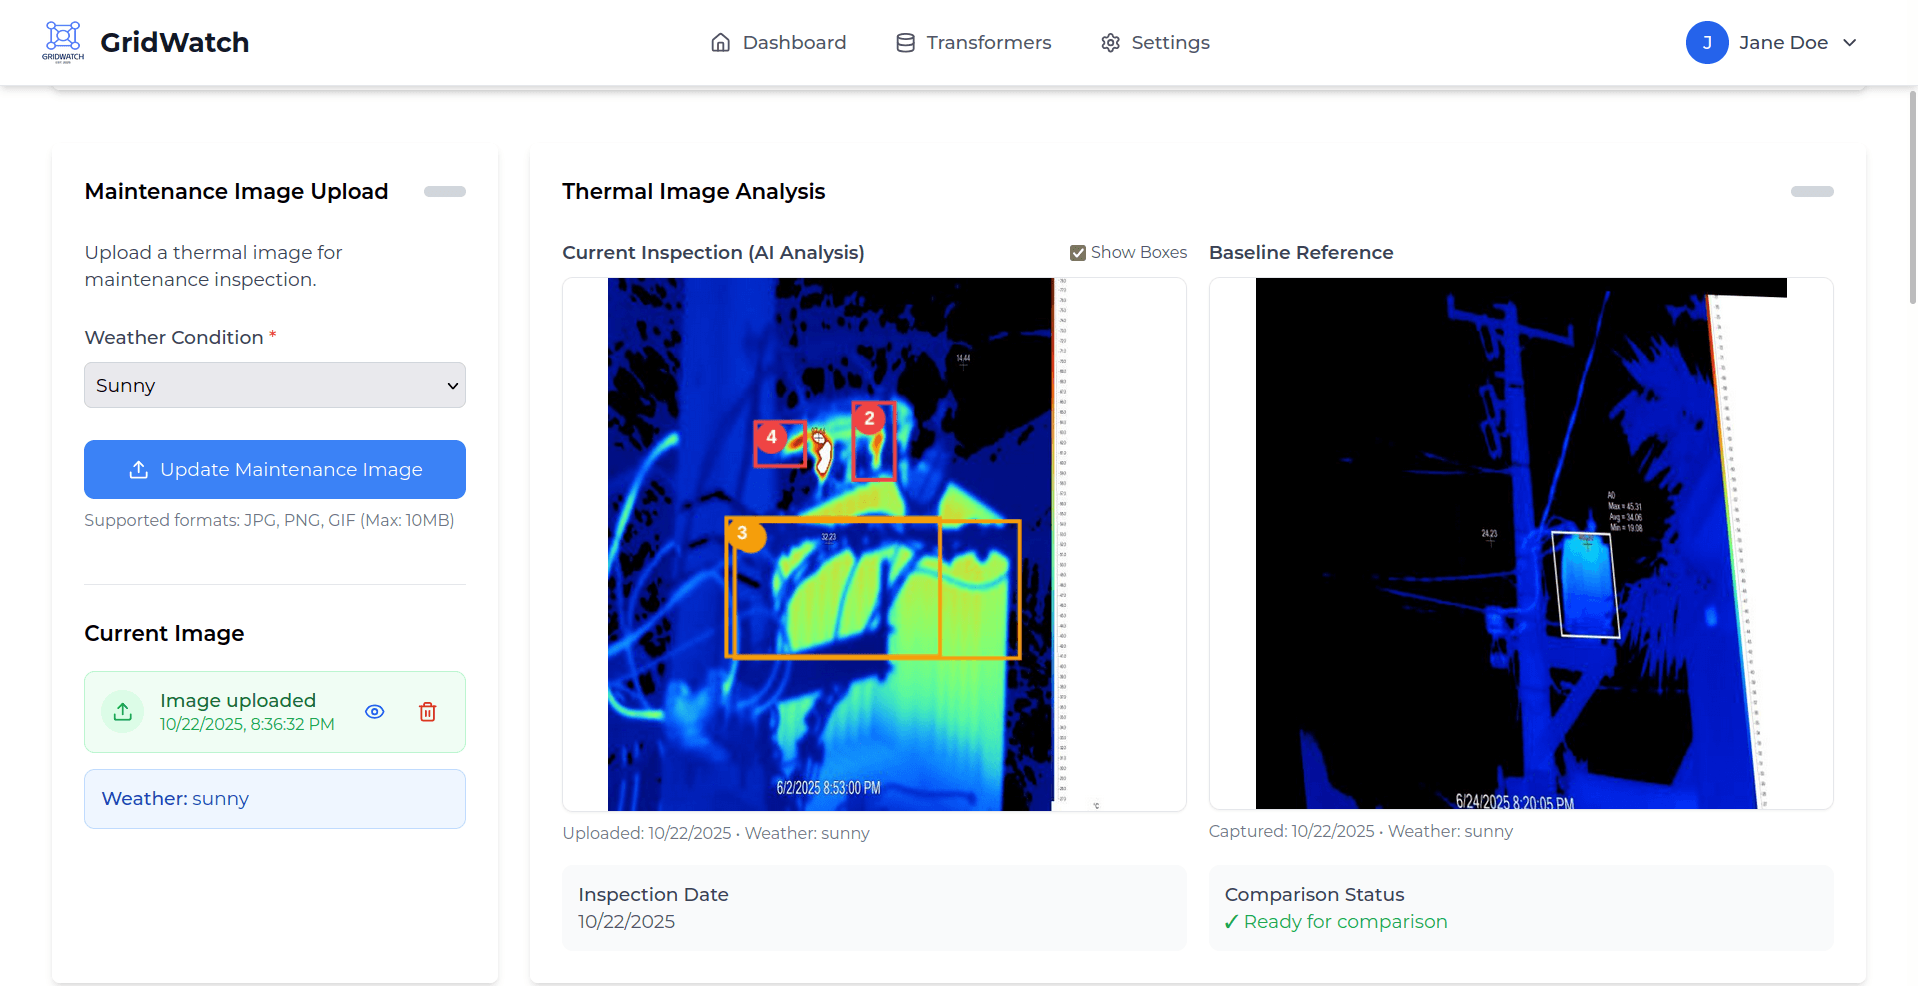
Task: Click the Baseline Reference thermal image
Action: [1520, 543]
